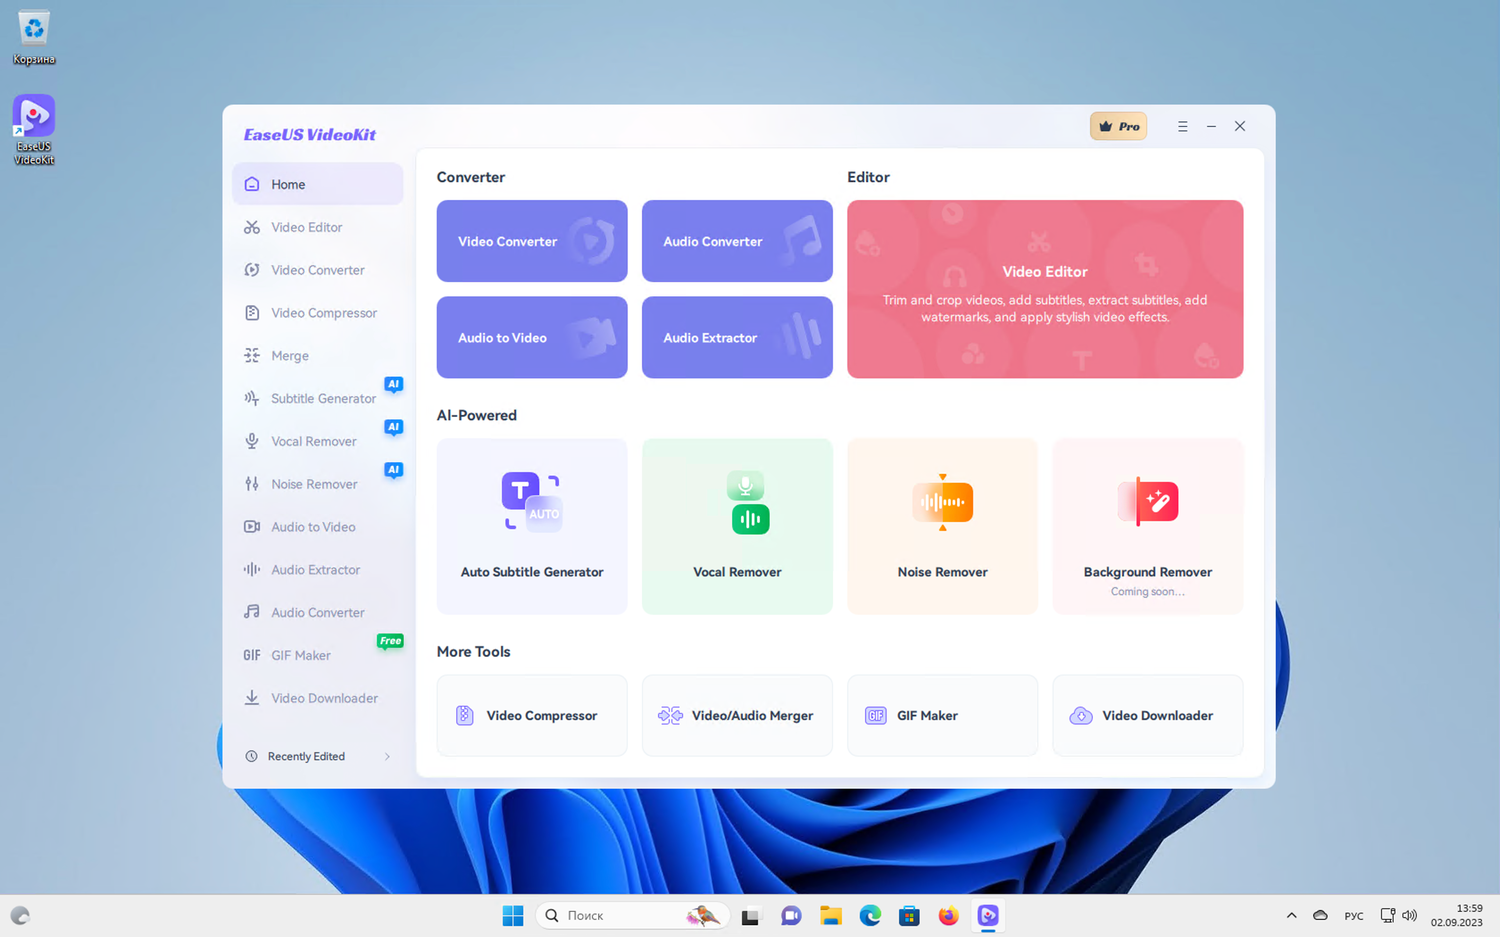The image size is (1500, 937).
Task: Show hidden system tray icons
Action: coord(1291,915)
